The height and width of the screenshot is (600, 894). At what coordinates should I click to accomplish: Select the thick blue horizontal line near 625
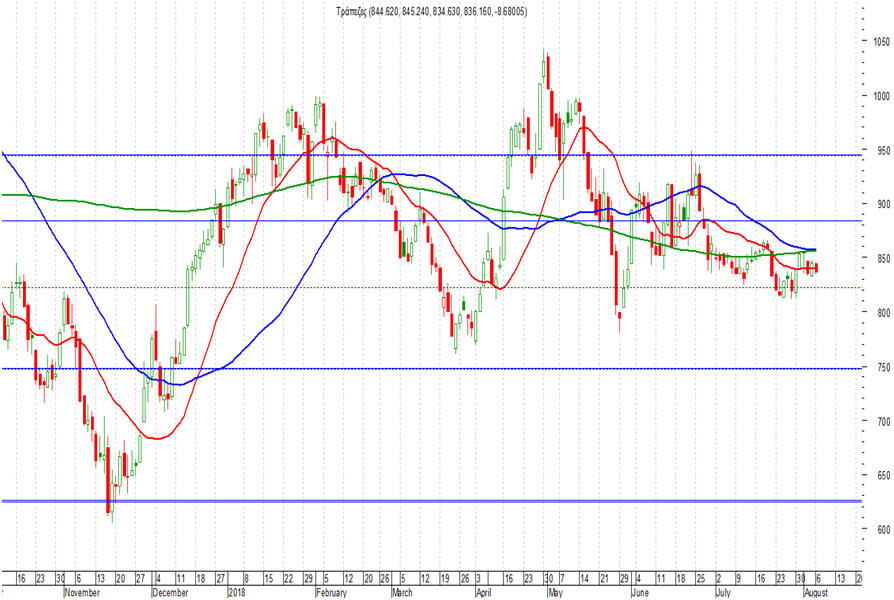tap(432, 501)
